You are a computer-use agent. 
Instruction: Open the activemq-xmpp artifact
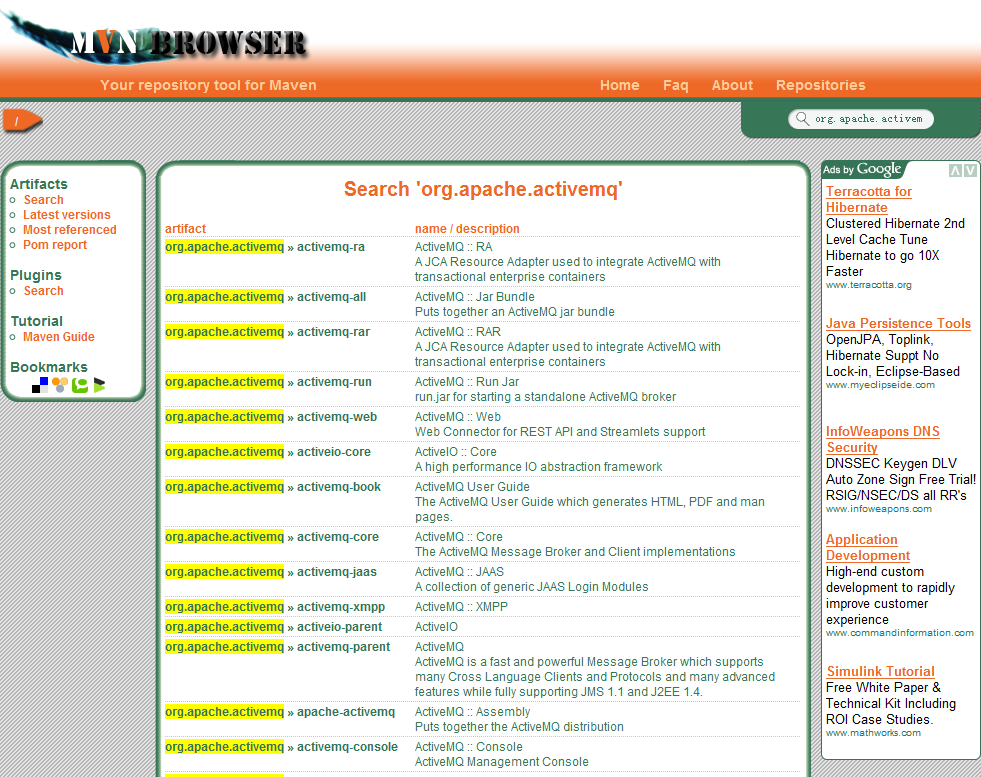pos(341,607)
